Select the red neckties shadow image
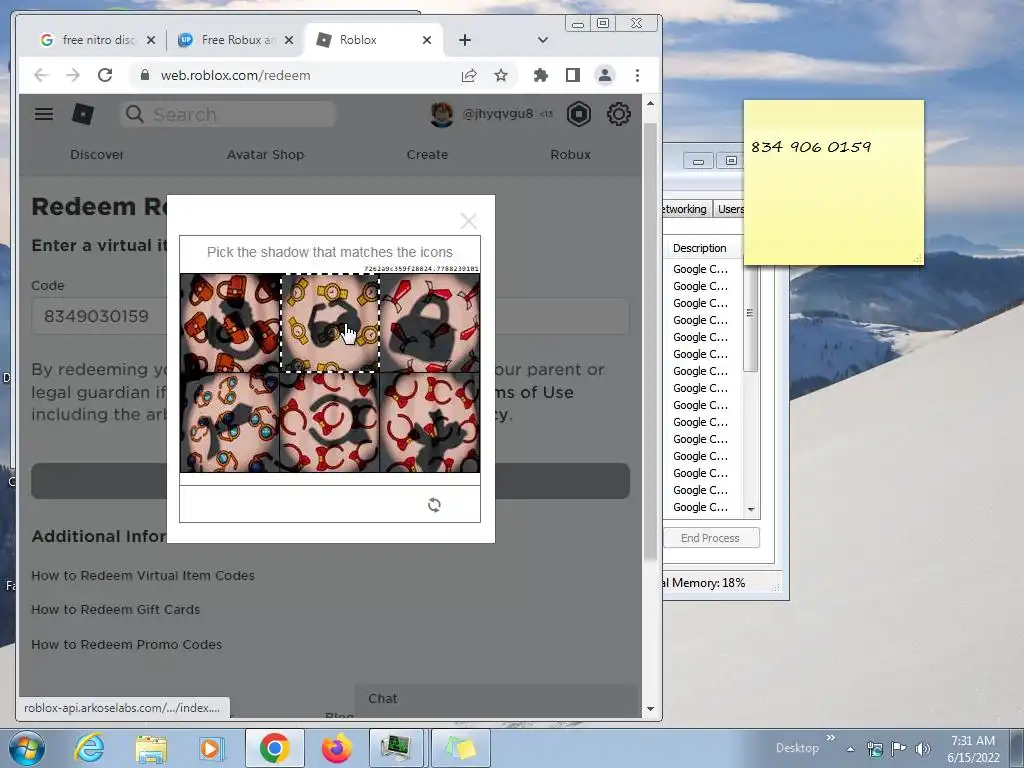Image resolution: width=1024 pixels, height=768 pixels. pos(430,323)
